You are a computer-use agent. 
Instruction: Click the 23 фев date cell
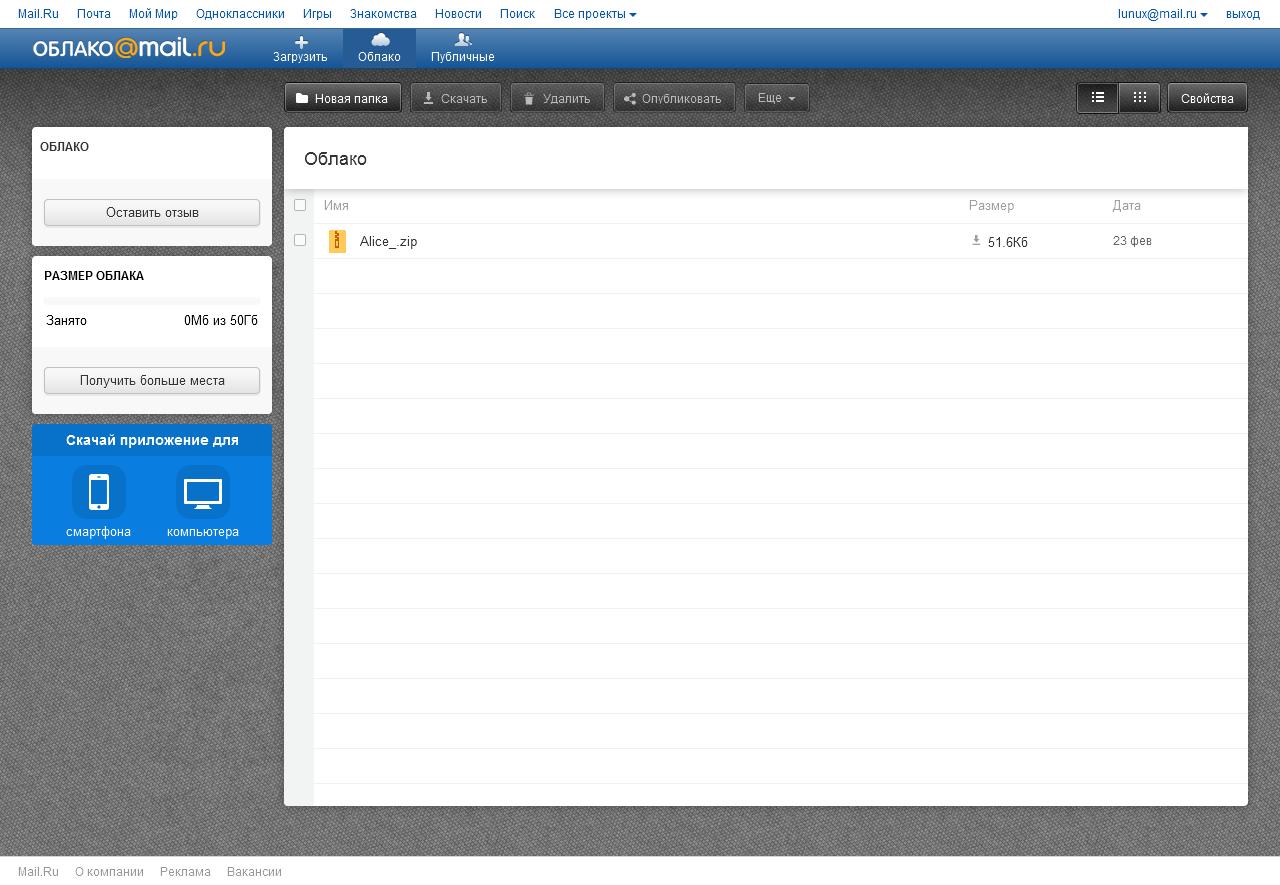1132,241
